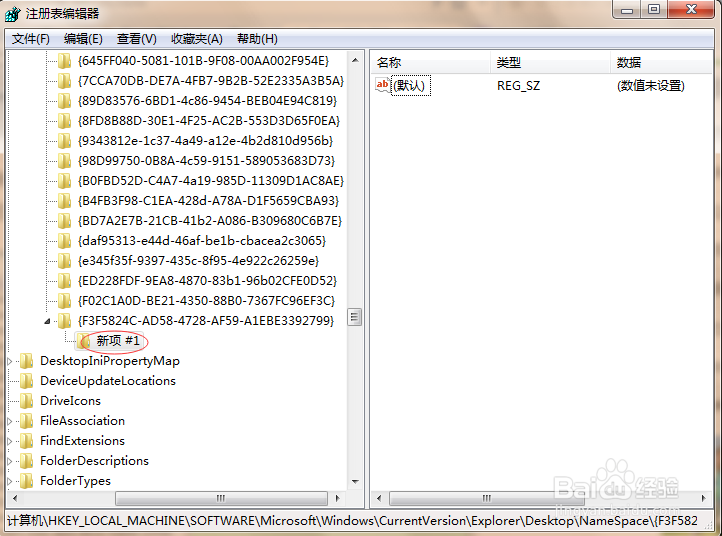Viewport: 722px width, 536px height.
Task: Click folder icon of {9343812e-1c37-4a49-a12e-4b2d810d956b}
Action: (64, 141)
